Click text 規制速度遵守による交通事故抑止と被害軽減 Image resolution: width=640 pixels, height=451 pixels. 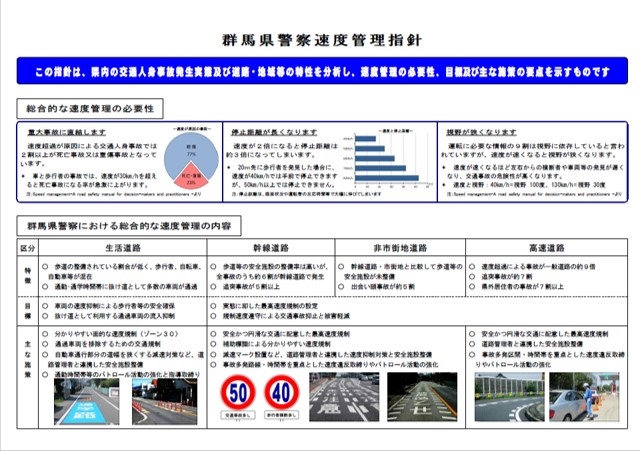286,316
